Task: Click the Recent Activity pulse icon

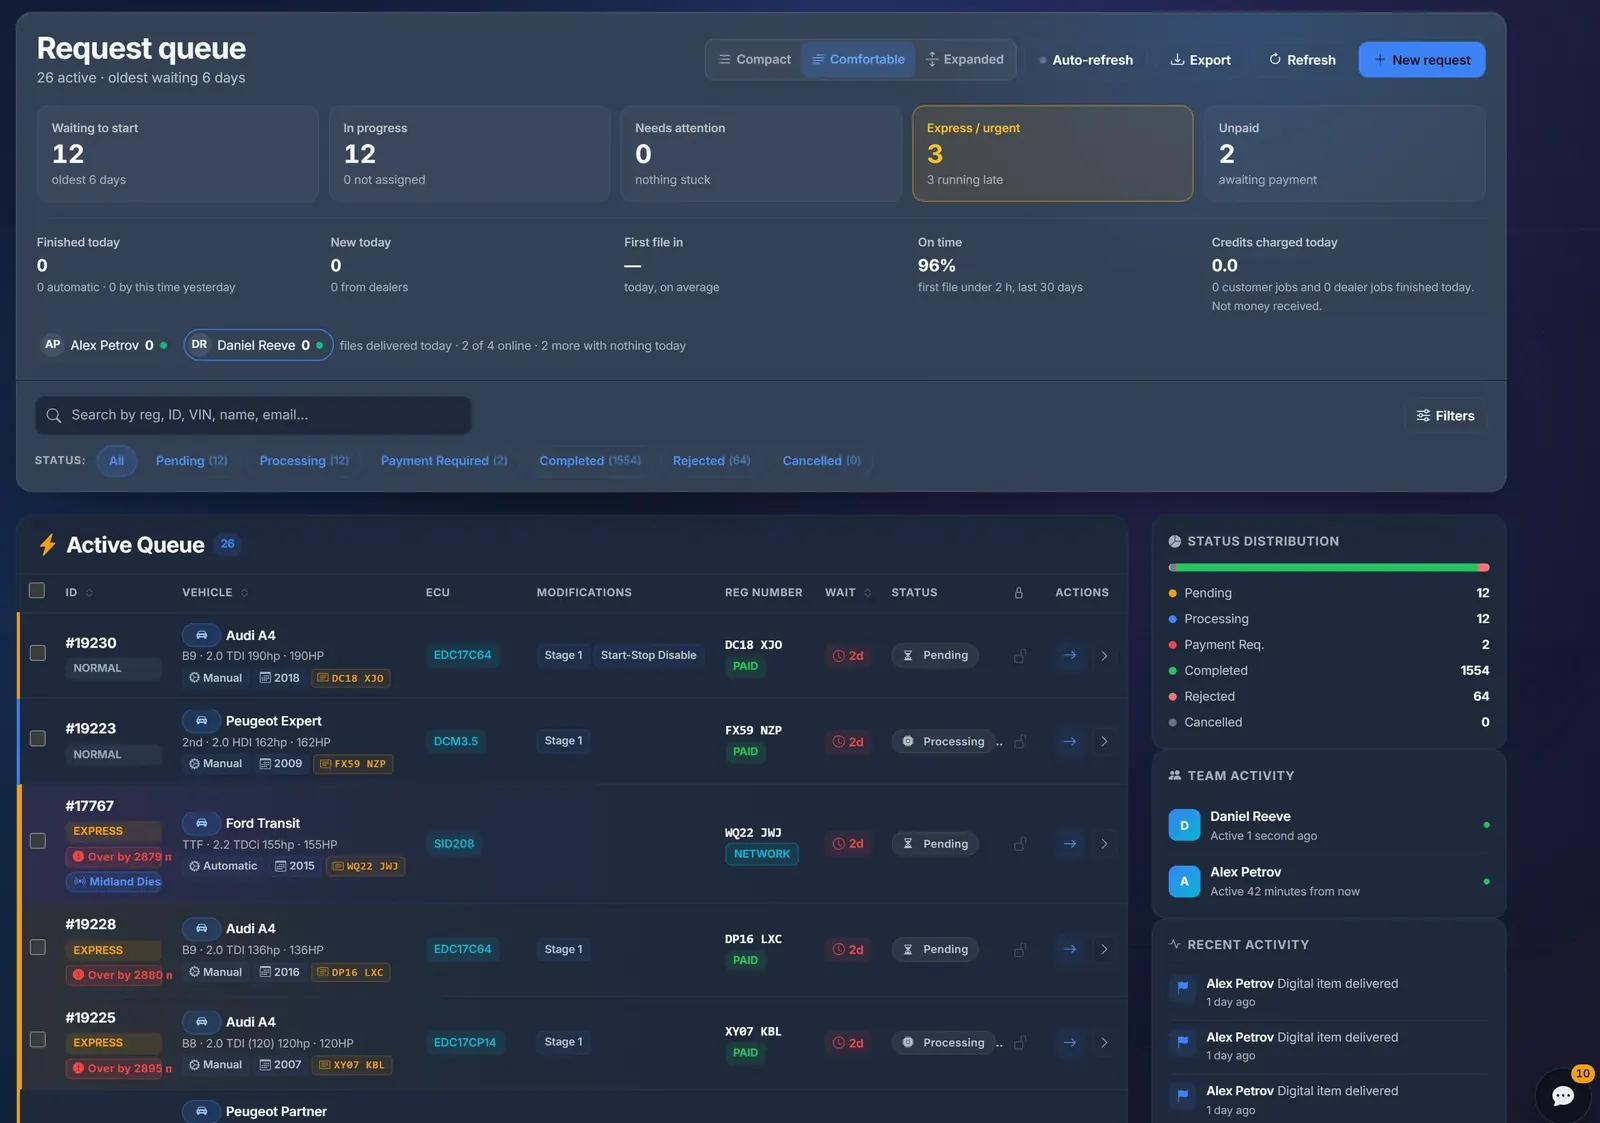Action: pos(1175,944)
